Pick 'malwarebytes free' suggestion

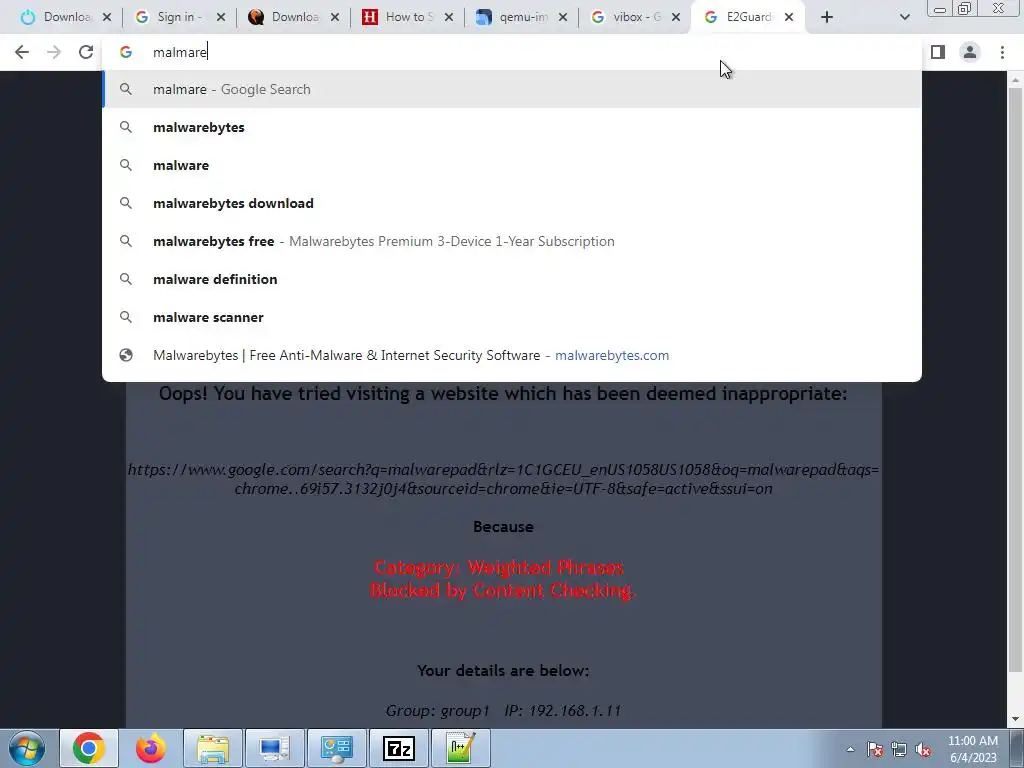pyautogui.click(x=512, y=241)
